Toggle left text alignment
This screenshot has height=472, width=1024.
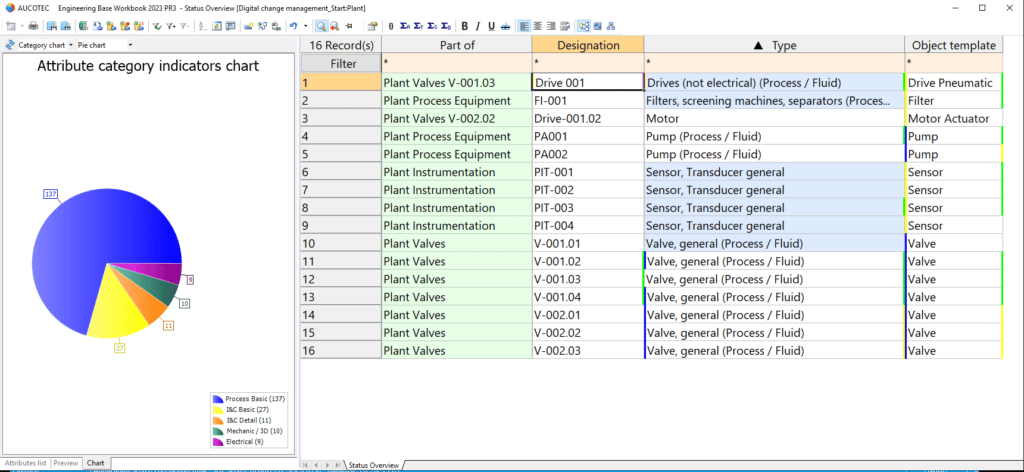(525, 25)
